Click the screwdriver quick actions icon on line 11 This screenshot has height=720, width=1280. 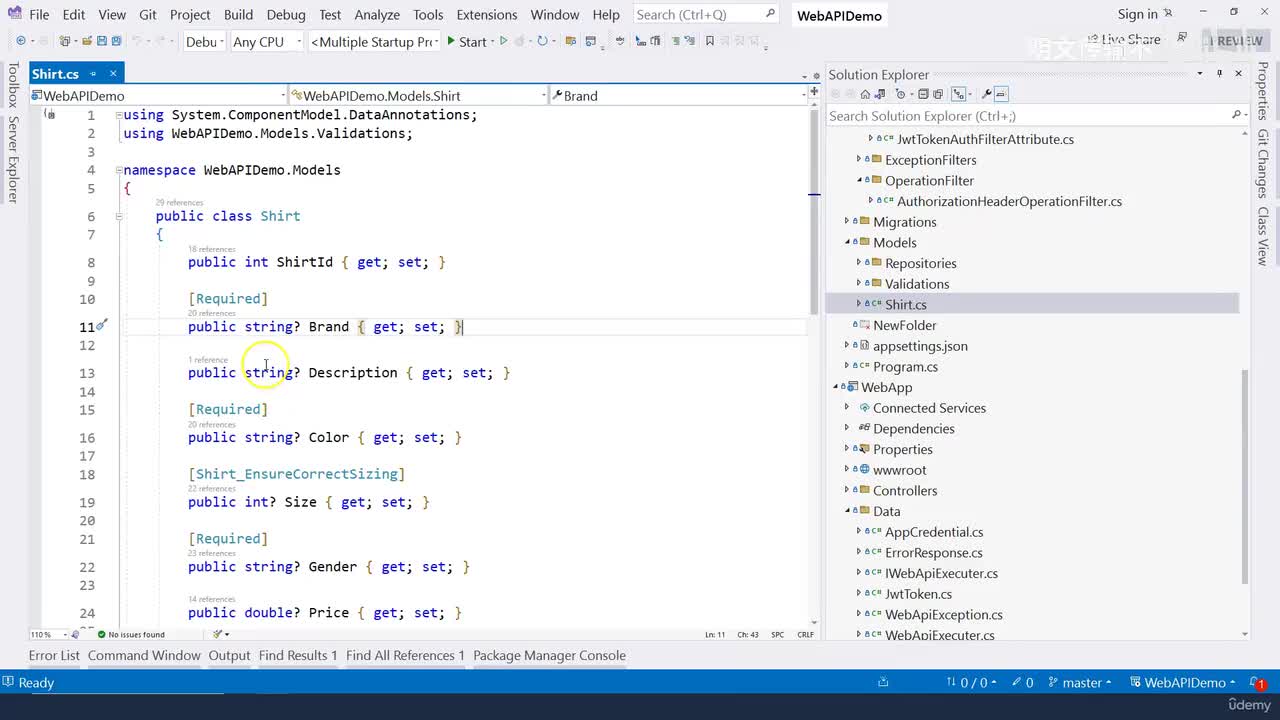[x=102, y=326]
